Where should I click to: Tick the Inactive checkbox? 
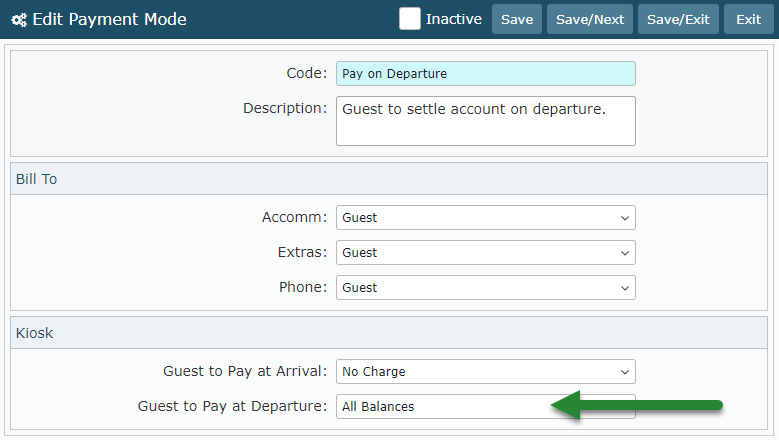410,19
